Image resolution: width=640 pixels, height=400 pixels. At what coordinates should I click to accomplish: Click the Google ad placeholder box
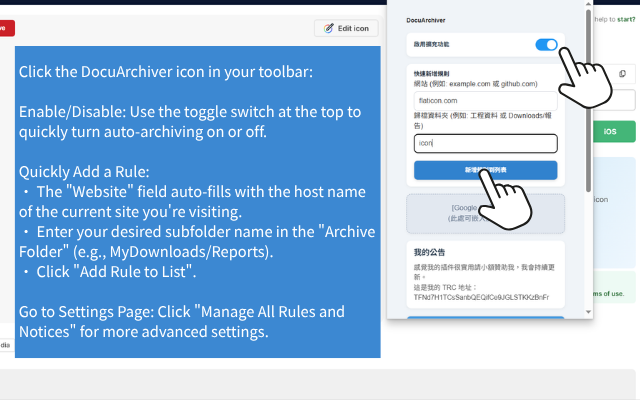(x=485, y=213)
